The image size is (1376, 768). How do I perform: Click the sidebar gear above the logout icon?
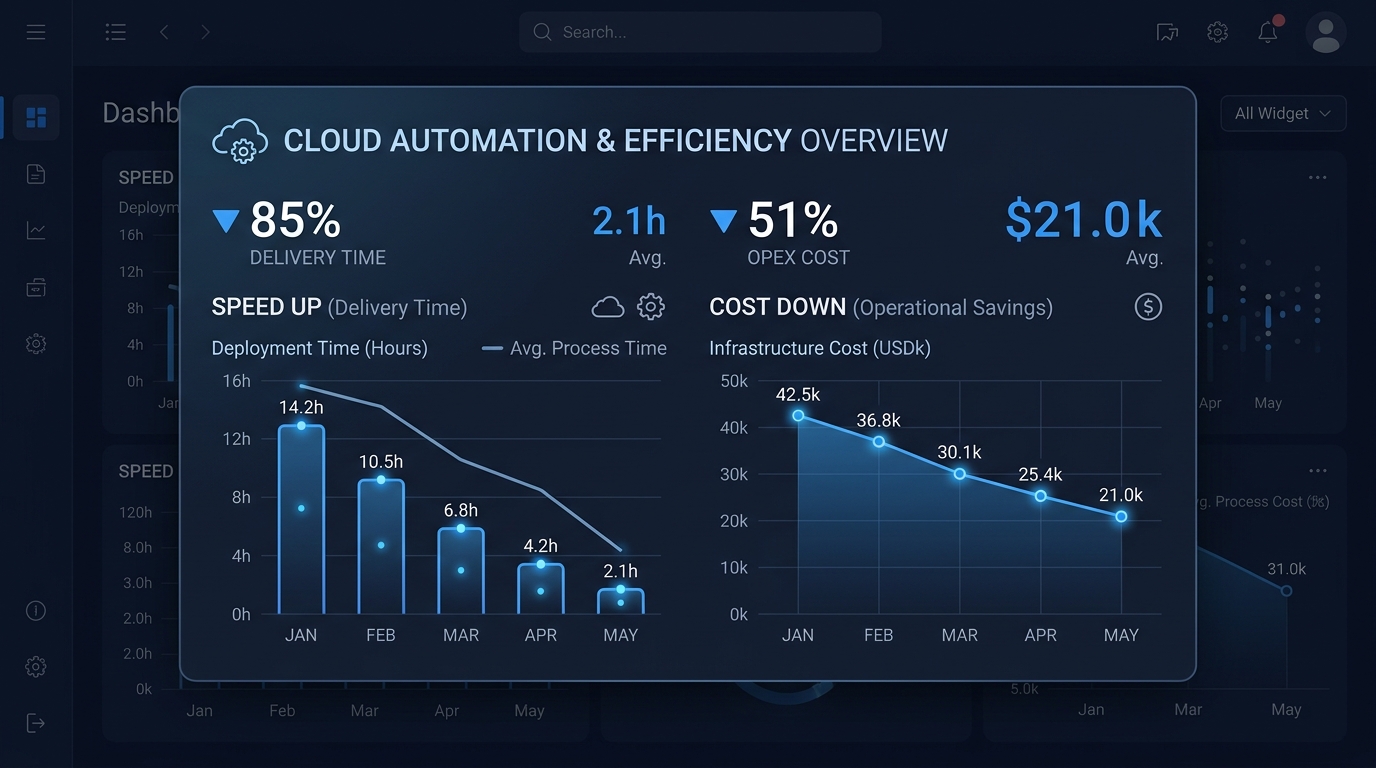coord(36,667)
